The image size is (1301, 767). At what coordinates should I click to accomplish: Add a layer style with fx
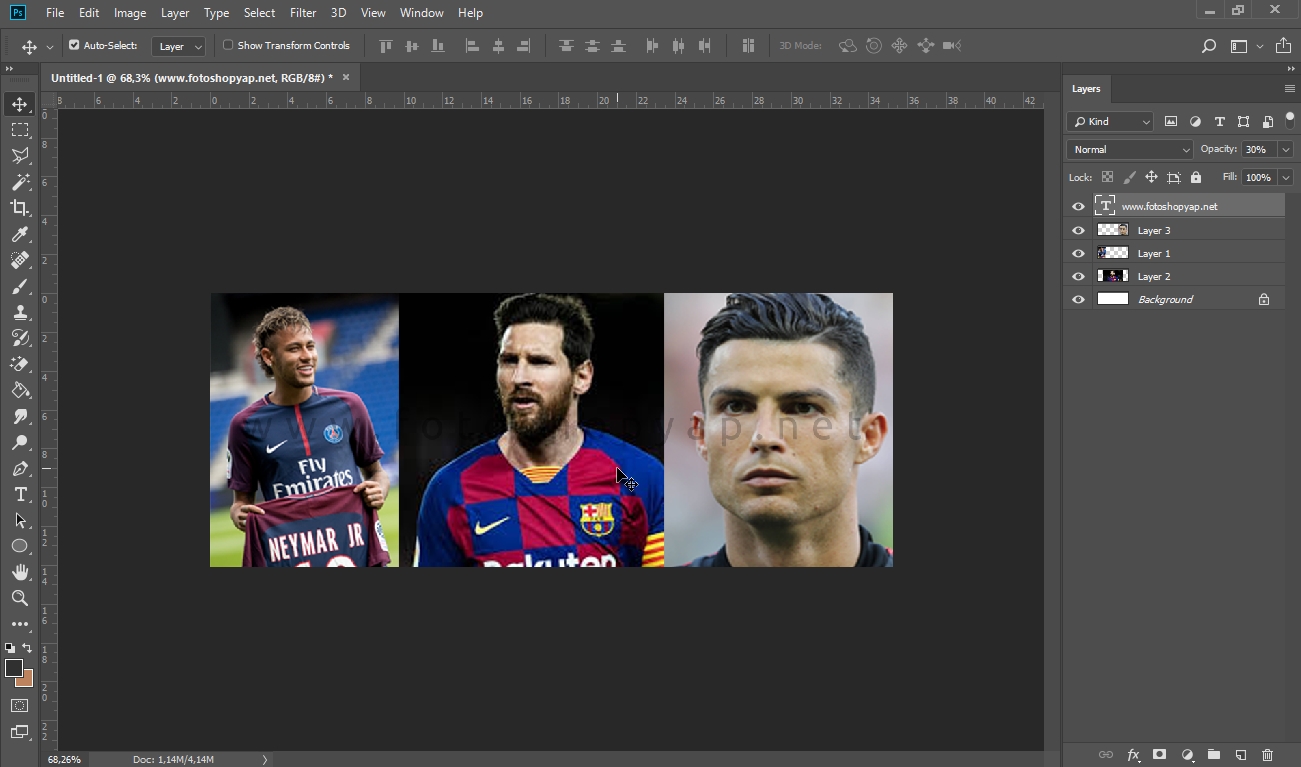[x=1133, y=755]
